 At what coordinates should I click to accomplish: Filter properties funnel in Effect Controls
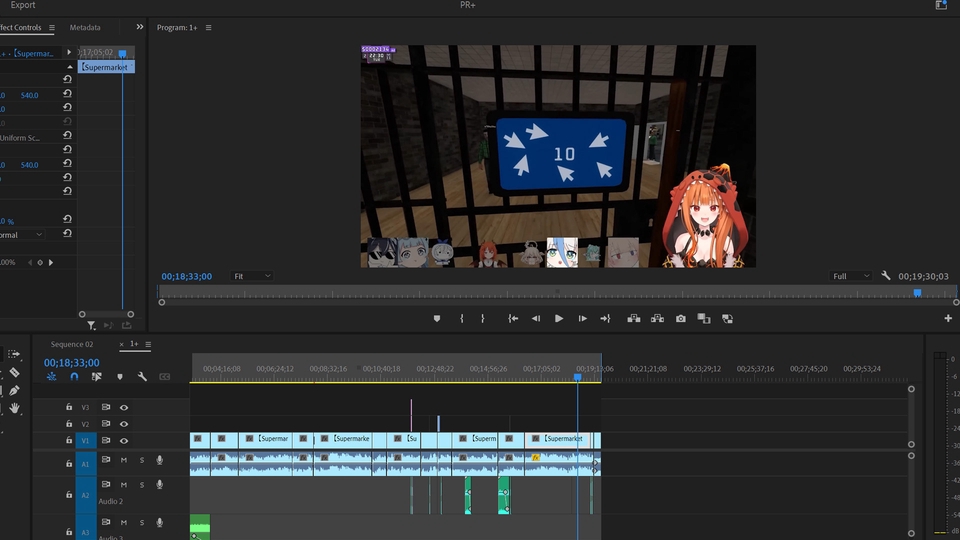(91, 325)
